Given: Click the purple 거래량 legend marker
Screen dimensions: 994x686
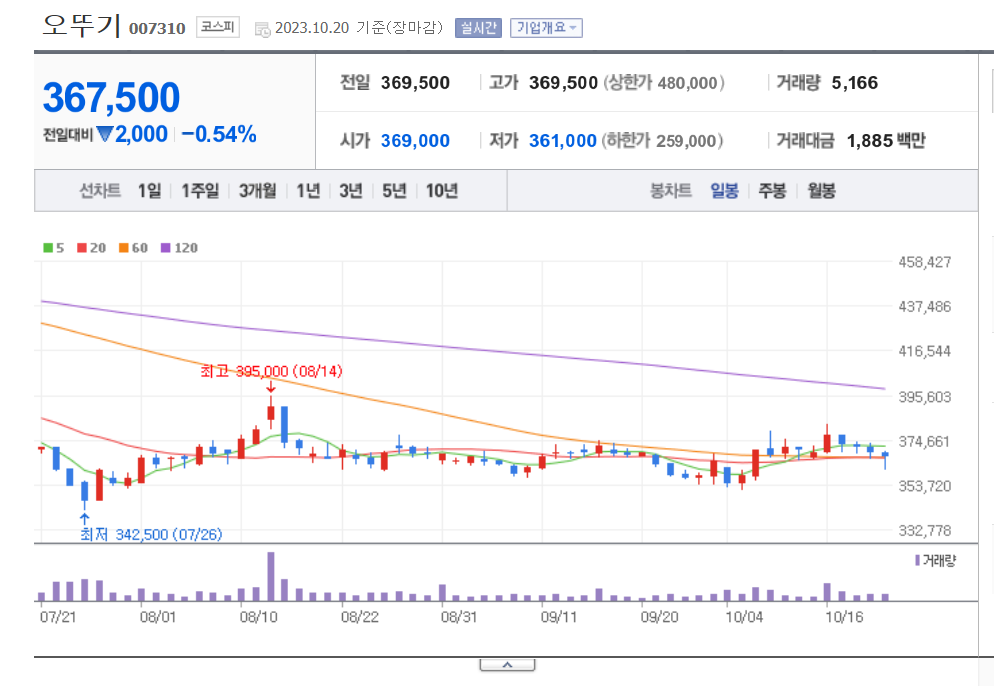Looking at the screenshot, I should click(917, 560).
